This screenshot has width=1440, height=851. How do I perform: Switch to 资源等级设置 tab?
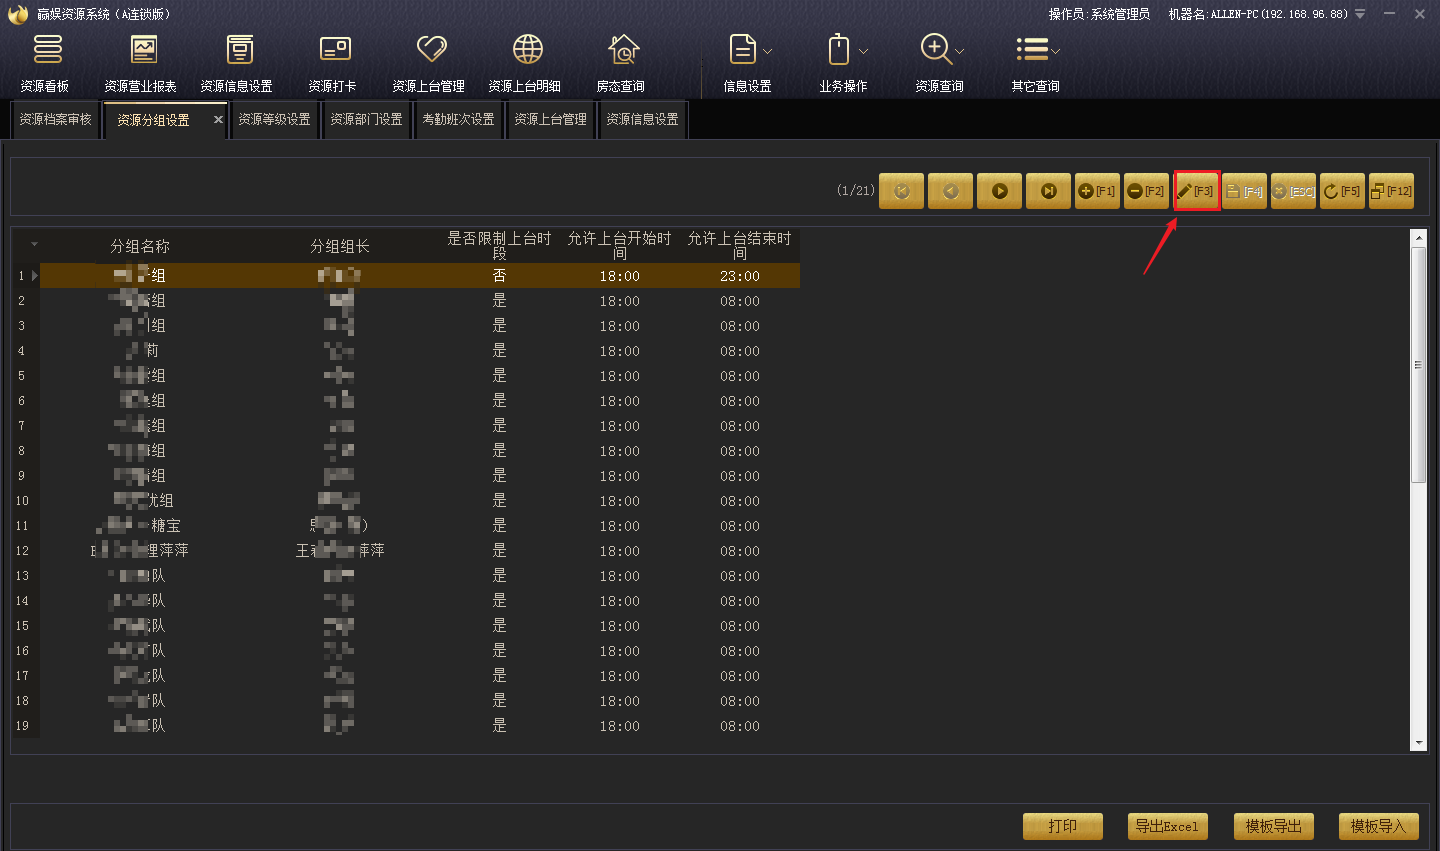[274, 120]
